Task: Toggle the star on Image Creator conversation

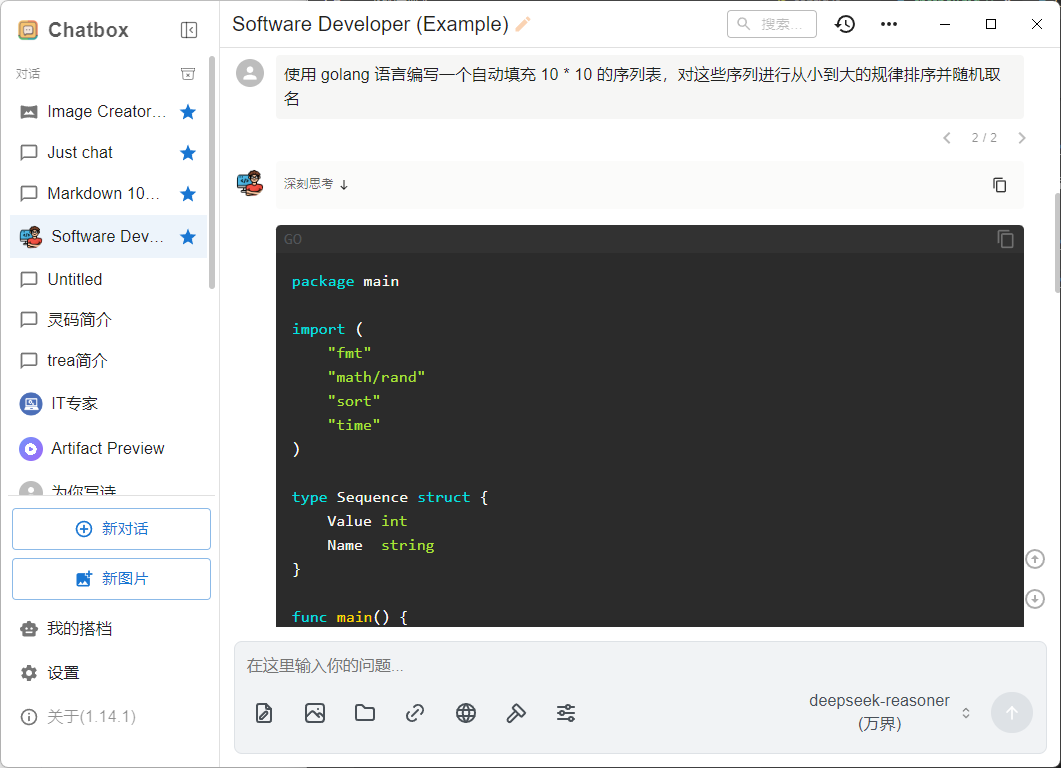Action: [187, 112]
